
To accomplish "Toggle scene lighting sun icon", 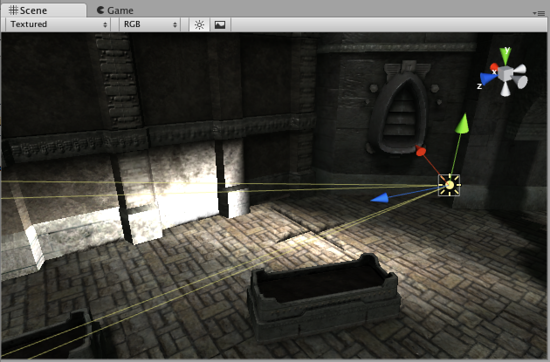I will (199, 25).
